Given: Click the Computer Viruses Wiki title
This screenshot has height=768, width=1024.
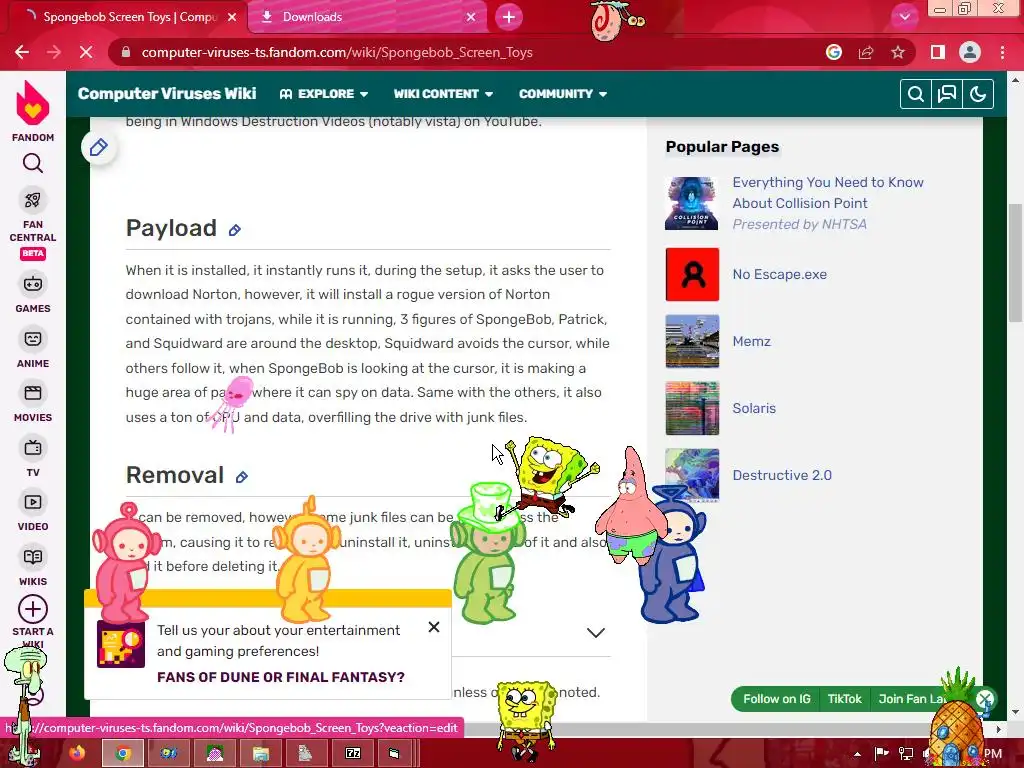Looking at the screenshot, I should 167,93.
